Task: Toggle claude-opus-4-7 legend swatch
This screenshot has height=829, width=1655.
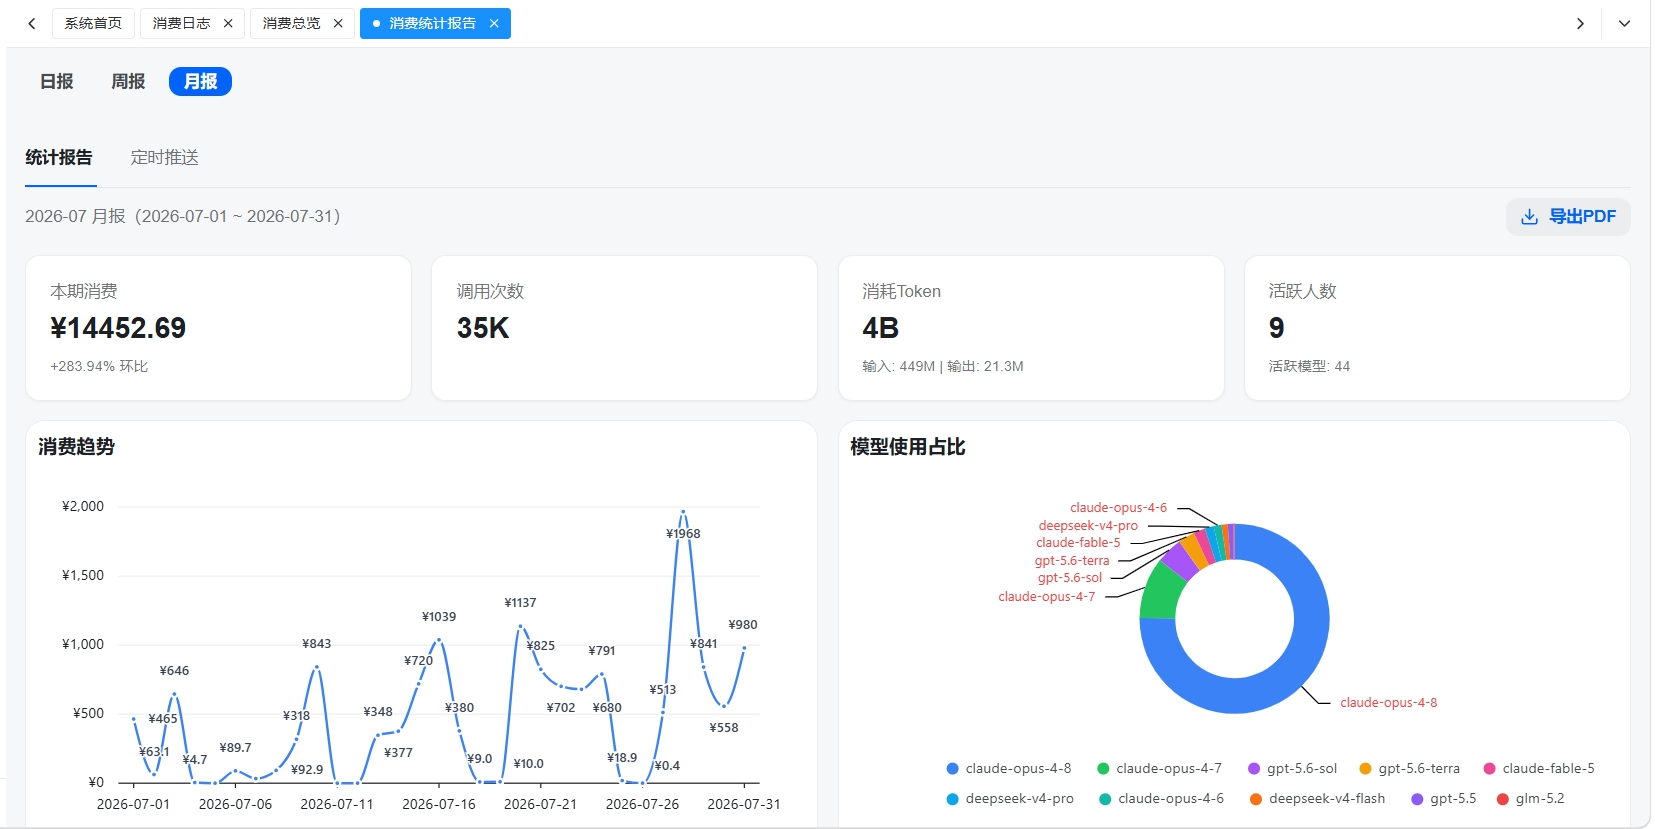Action: pyautogui.click(x=1103, y=769)
